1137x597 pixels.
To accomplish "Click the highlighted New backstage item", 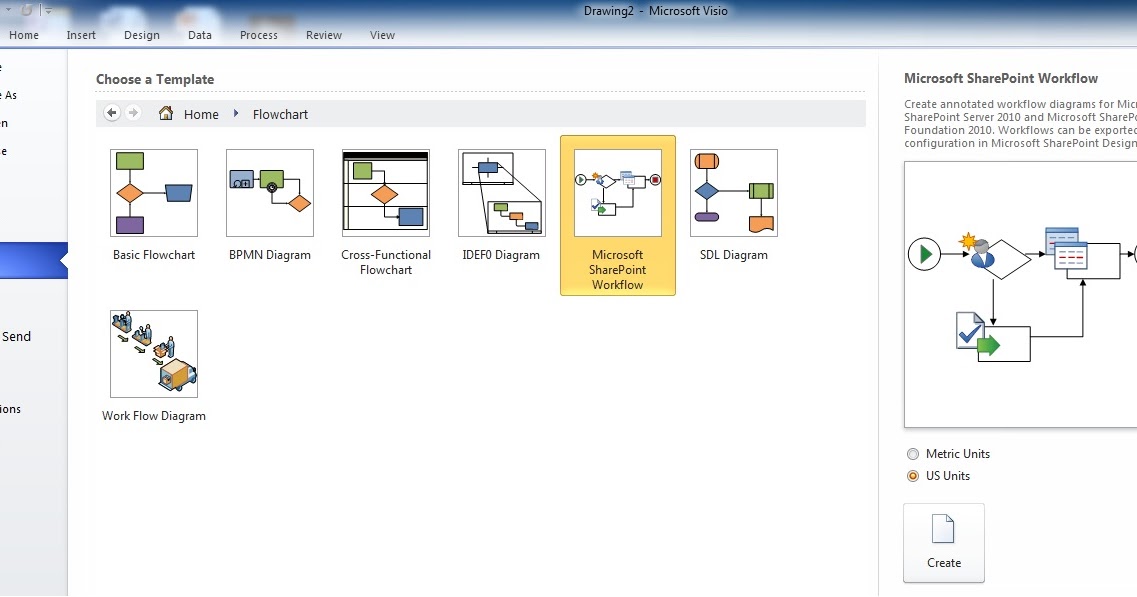I will (x=33, y=260).
